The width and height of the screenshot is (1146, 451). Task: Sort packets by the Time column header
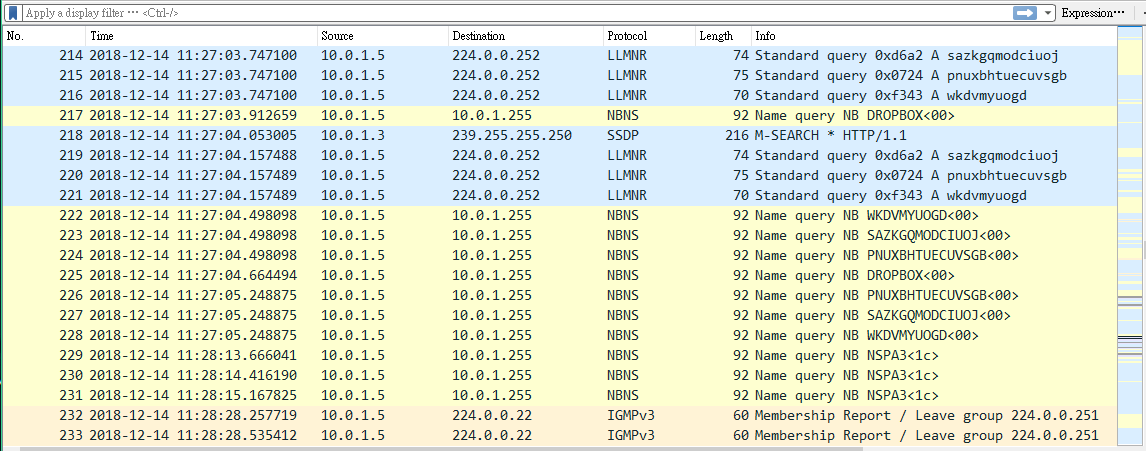point(202,36)
